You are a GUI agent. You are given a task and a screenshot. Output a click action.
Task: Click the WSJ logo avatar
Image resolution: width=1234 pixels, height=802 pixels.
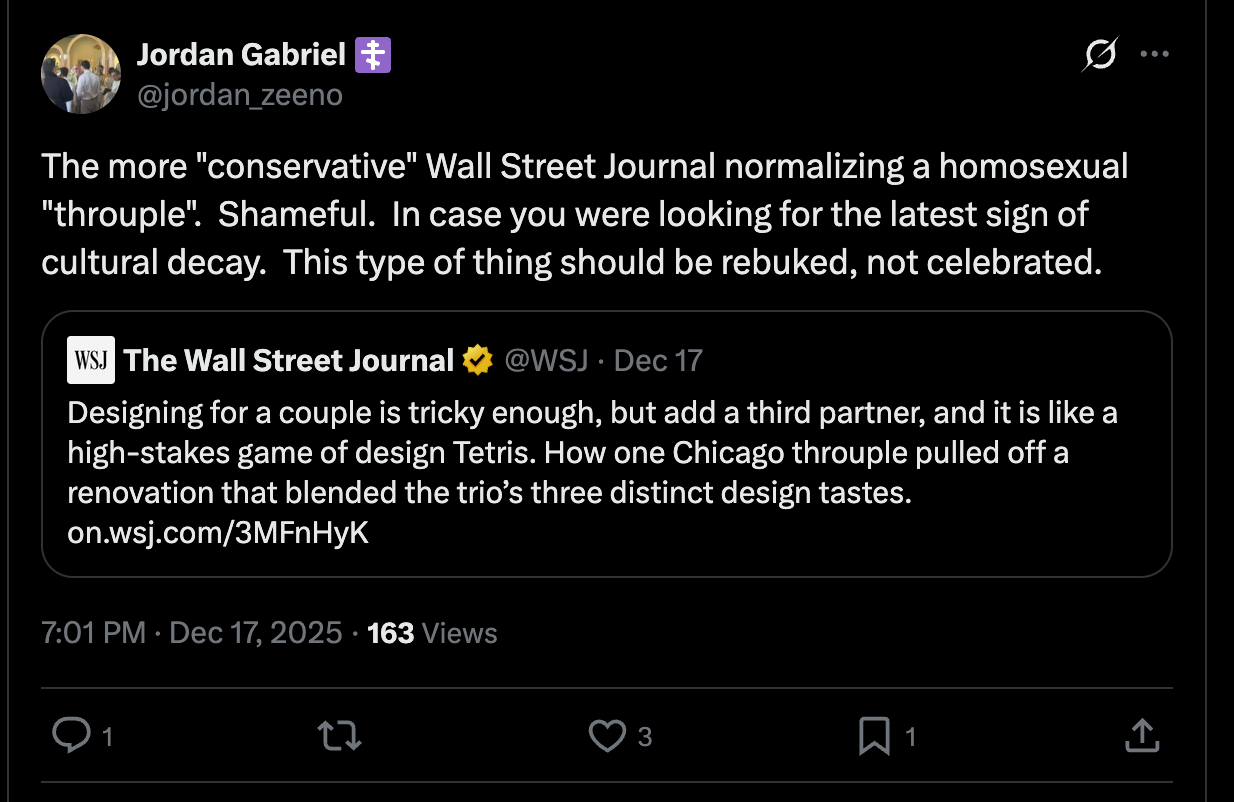(90, 359)
